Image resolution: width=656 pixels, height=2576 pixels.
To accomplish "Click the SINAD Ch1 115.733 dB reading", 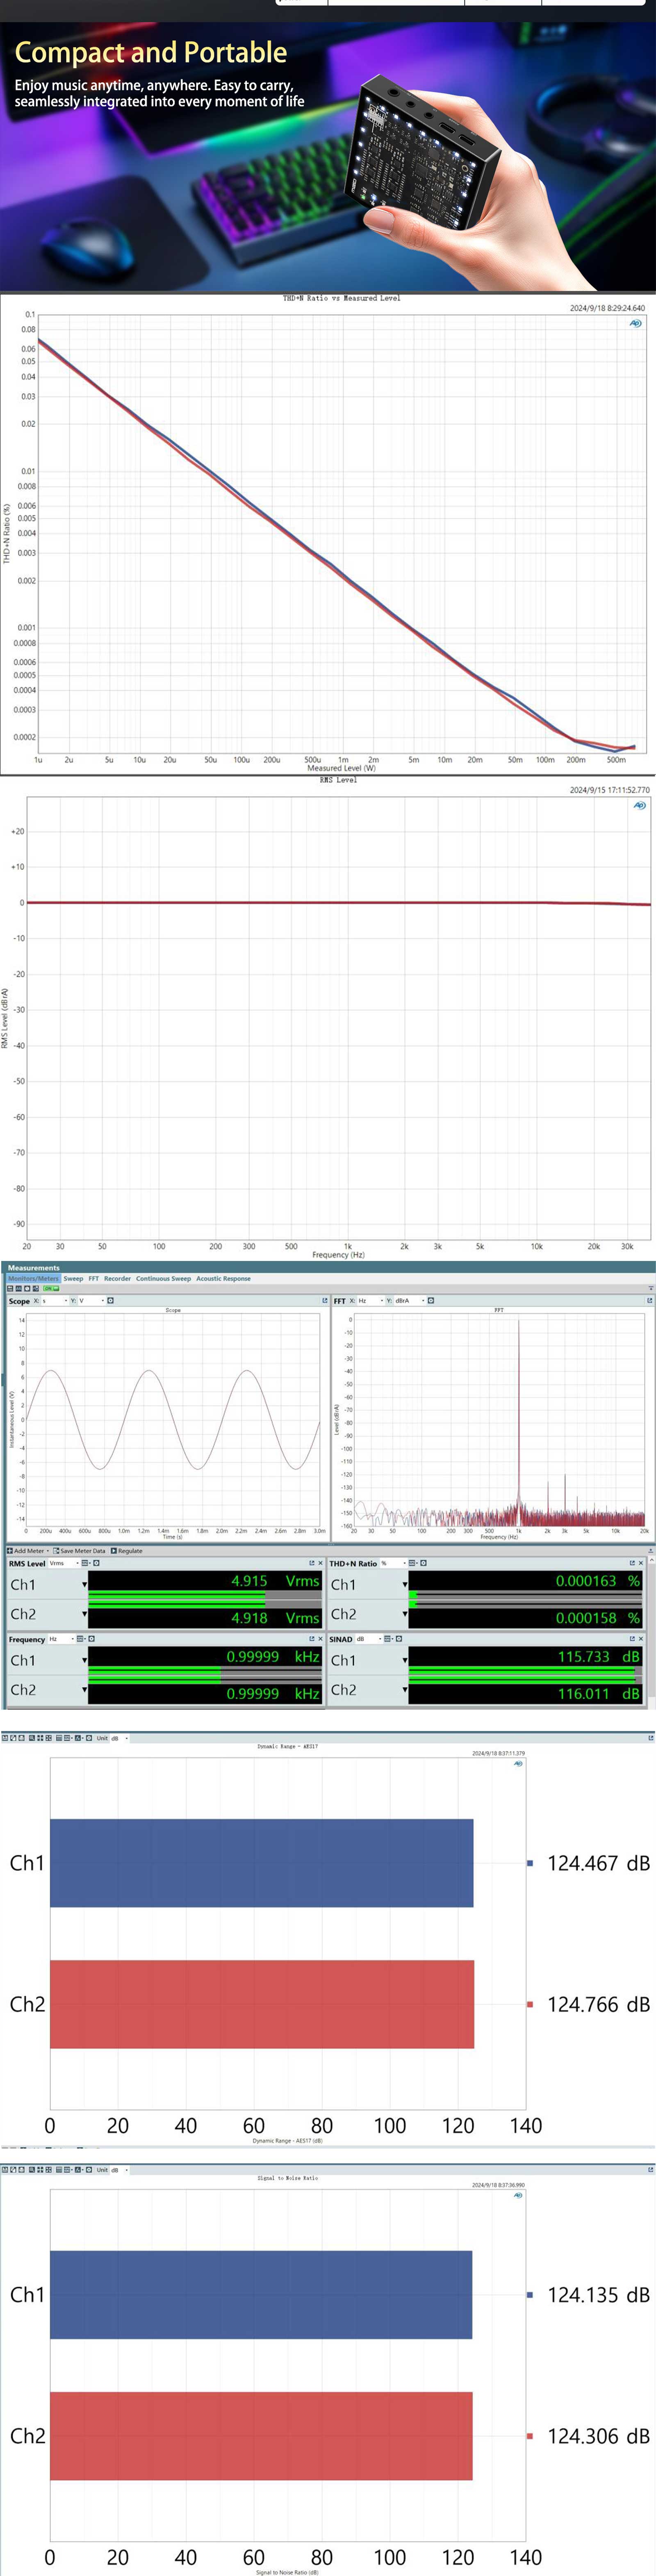I will [598, 1657].
